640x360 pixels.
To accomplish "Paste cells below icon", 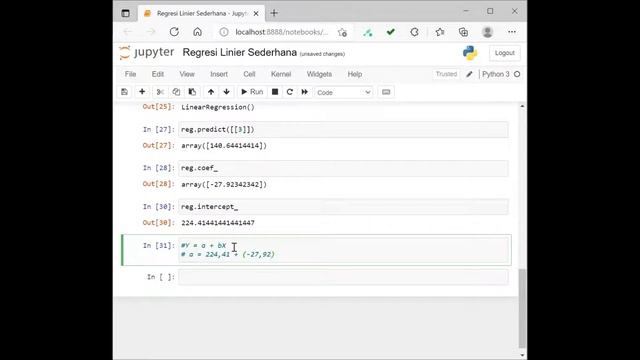I will click(x=192, y=92).
